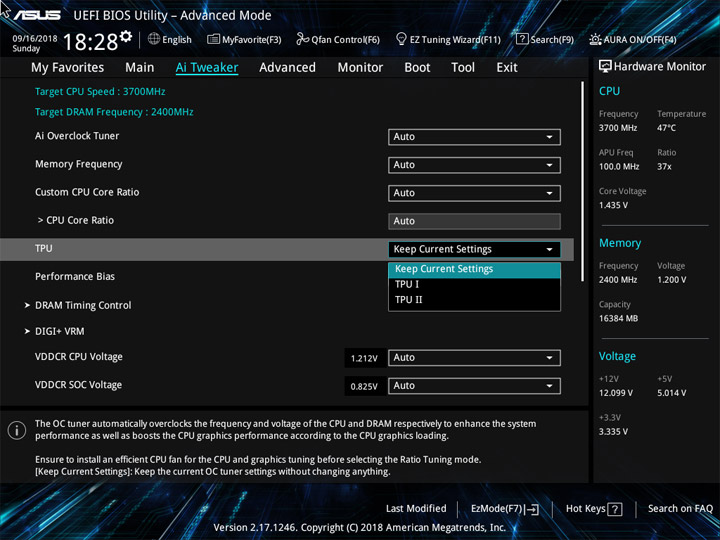
Task: Click the 12.099 V reading
Action: point(616,393)
